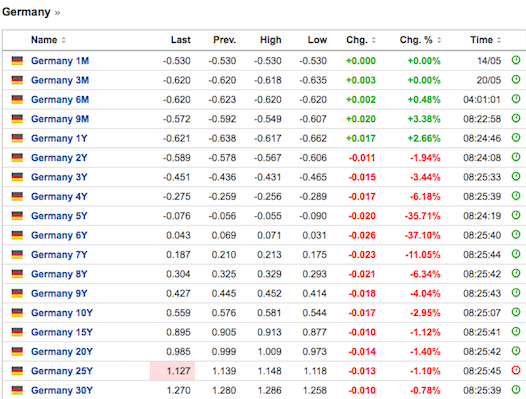This screenshot has height=399, width=526.
Task: Click the -35.71% change for Germany 5Y
Action: 422,216
